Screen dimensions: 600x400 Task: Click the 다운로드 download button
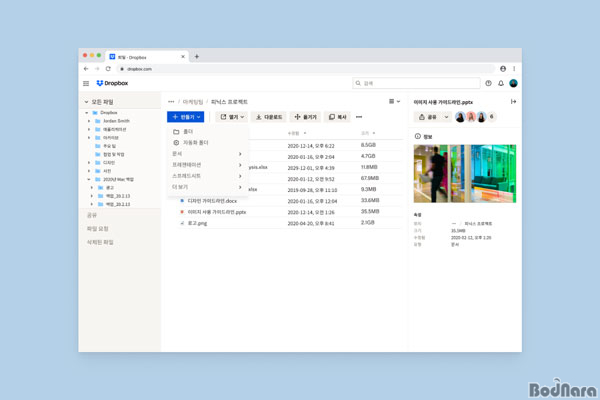coord(269,117)
